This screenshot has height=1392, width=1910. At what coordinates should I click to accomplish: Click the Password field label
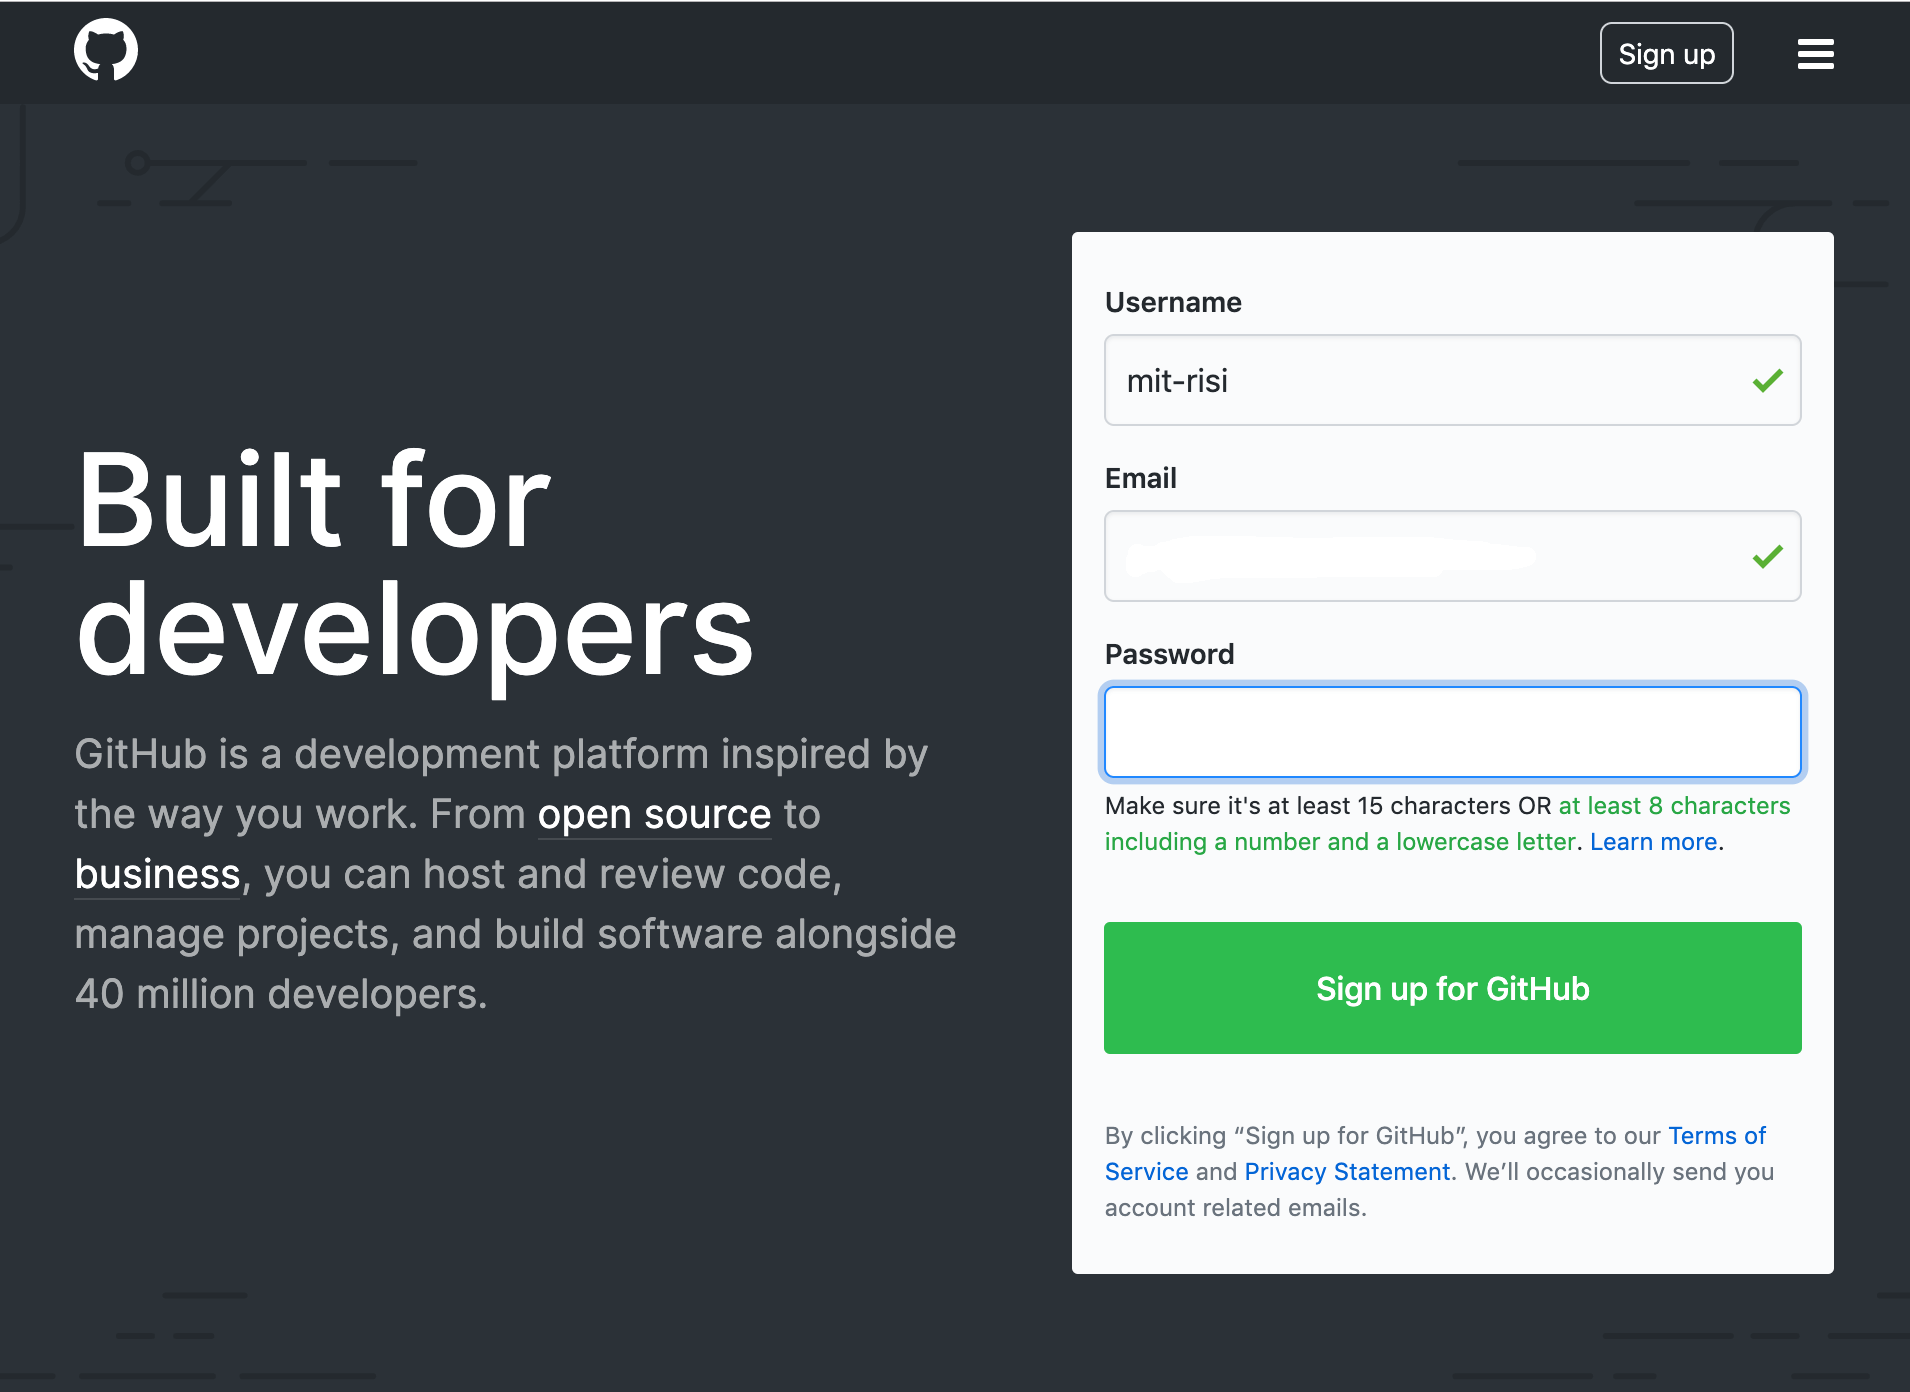click(1169, 654)
